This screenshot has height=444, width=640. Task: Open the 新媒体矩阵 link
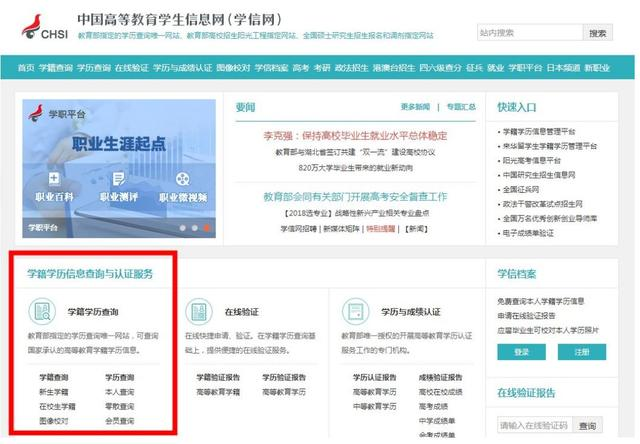341,229
